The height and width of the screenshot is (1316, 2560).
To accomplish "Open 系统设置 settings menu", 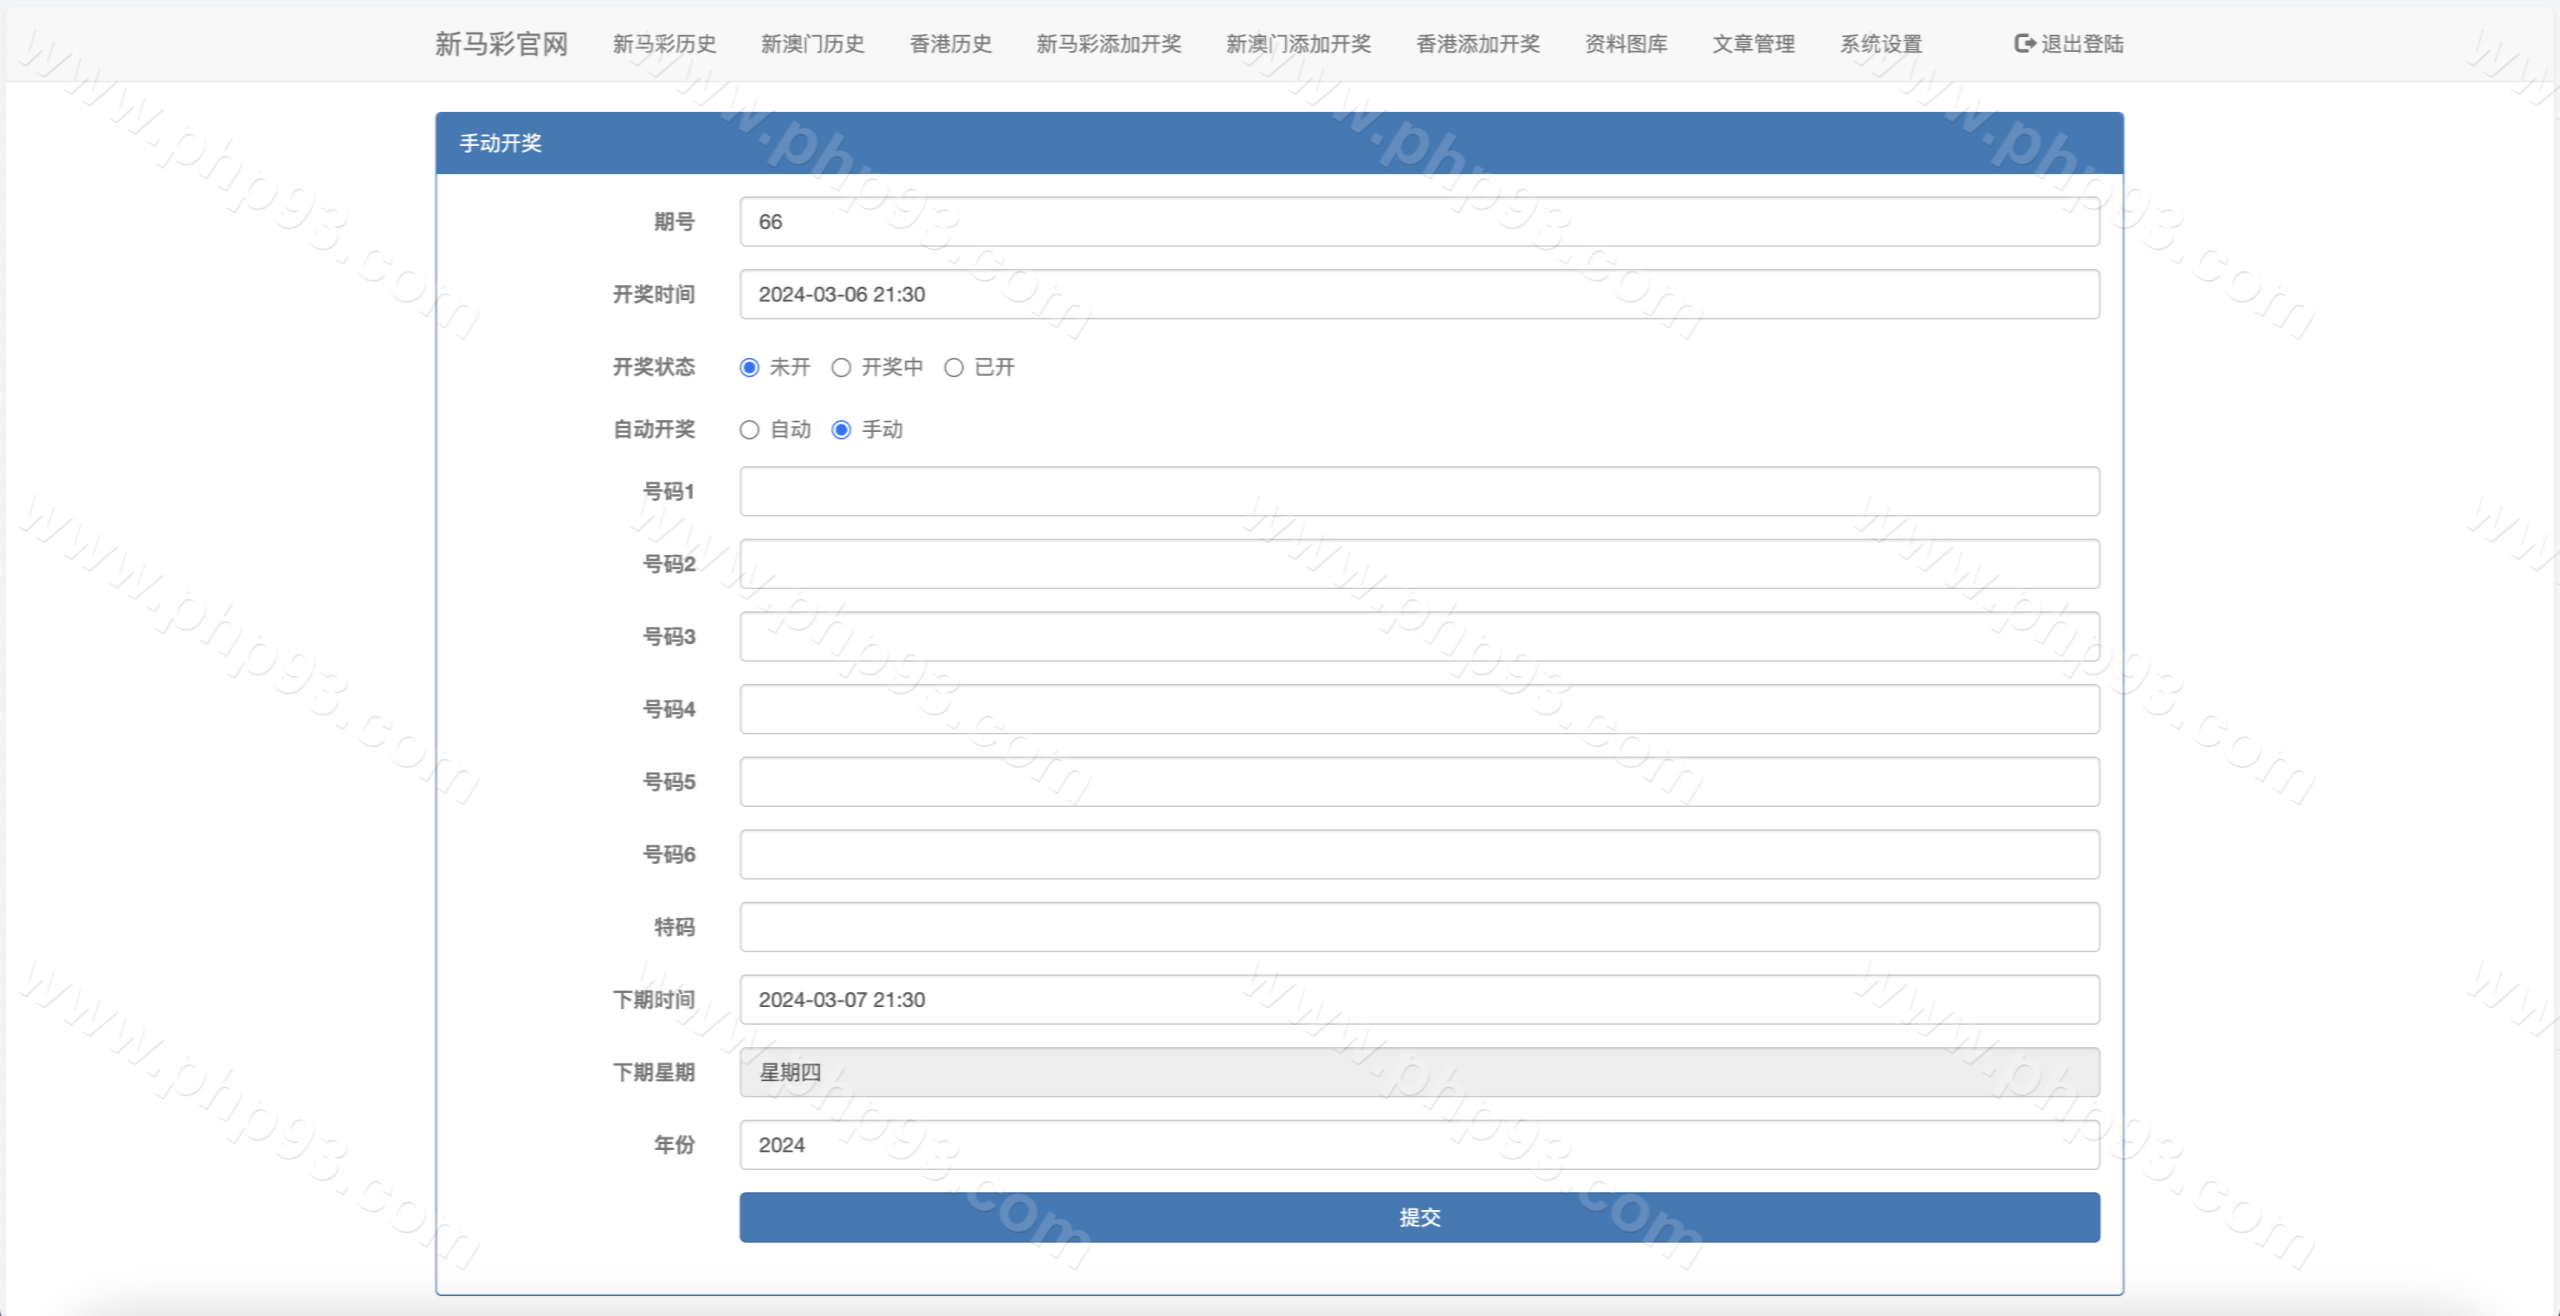I will pyautogui.click(x=1881, y=44).
